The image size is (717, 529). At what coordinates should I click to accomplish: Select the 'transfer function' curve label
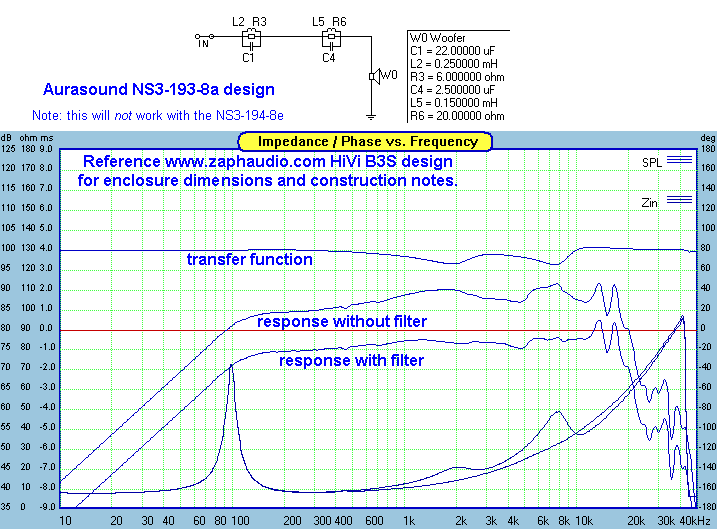(250, 259)
